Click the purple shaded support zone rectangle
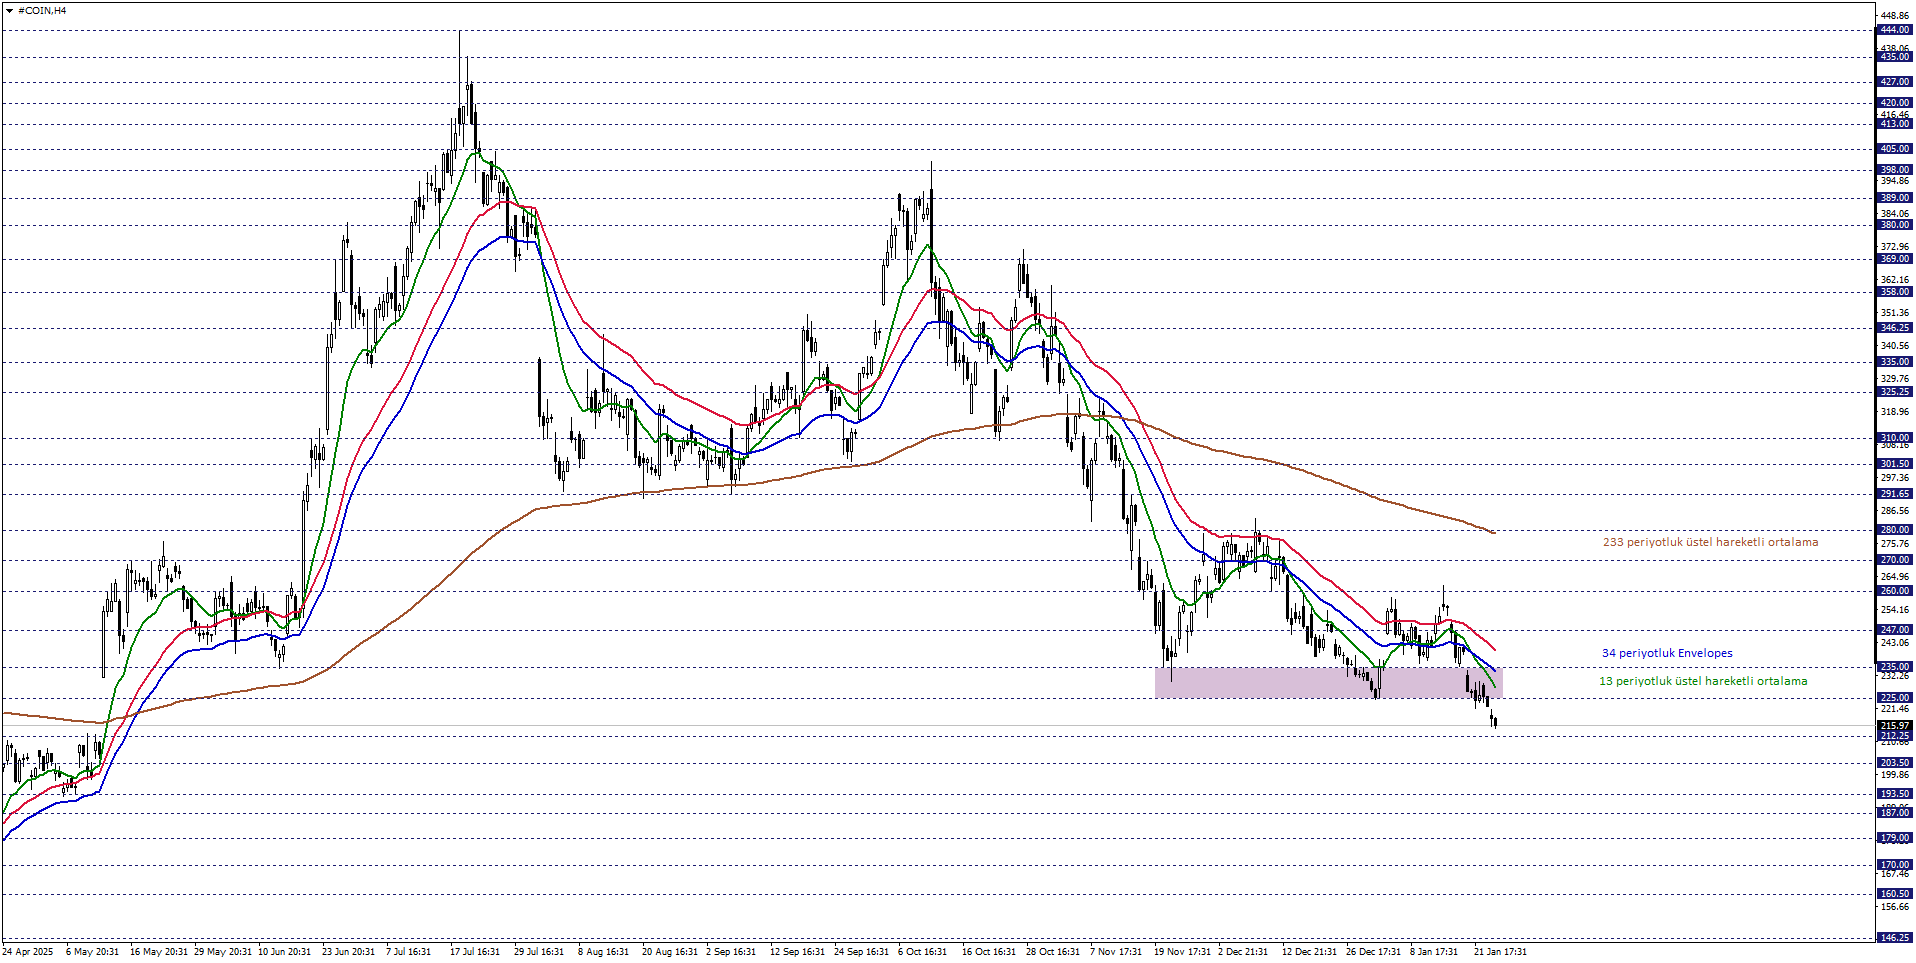This screenshot has height=963, width=1916. 1327,683
